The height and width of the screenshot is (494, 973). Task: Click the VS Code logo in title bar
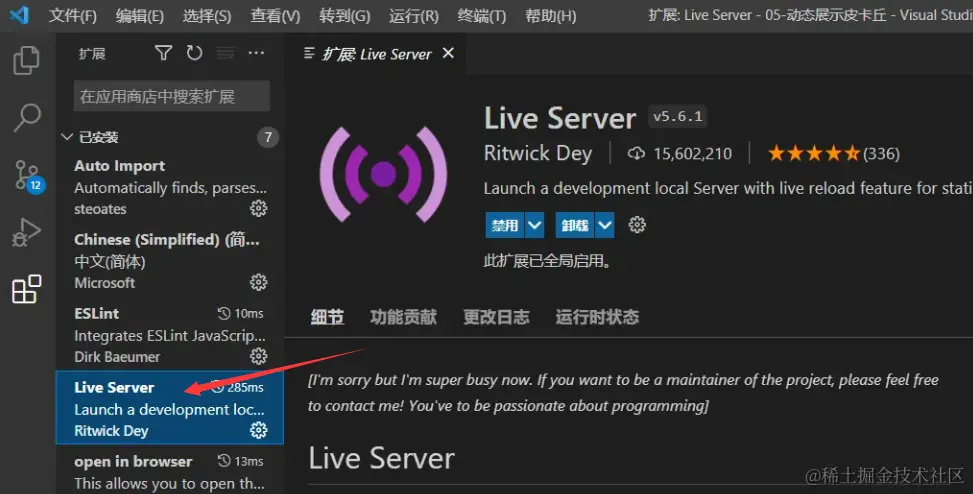point(19,14)
